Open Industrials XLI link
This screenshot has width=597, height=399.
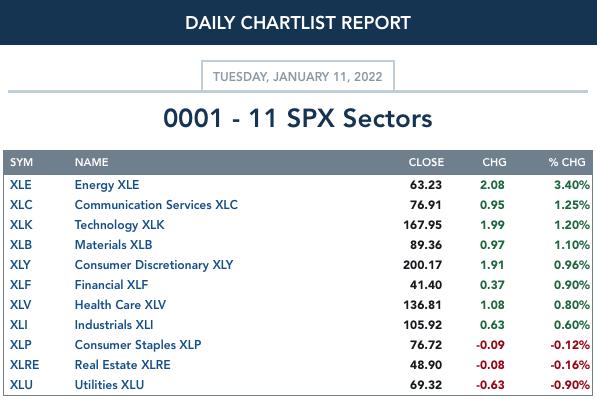[x=114, y=325]
